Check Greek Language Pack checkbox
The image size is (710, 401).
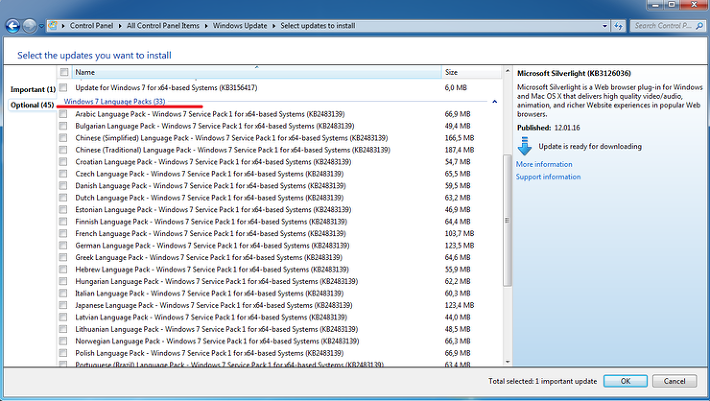pyautogui.click(x=63, y=258)
